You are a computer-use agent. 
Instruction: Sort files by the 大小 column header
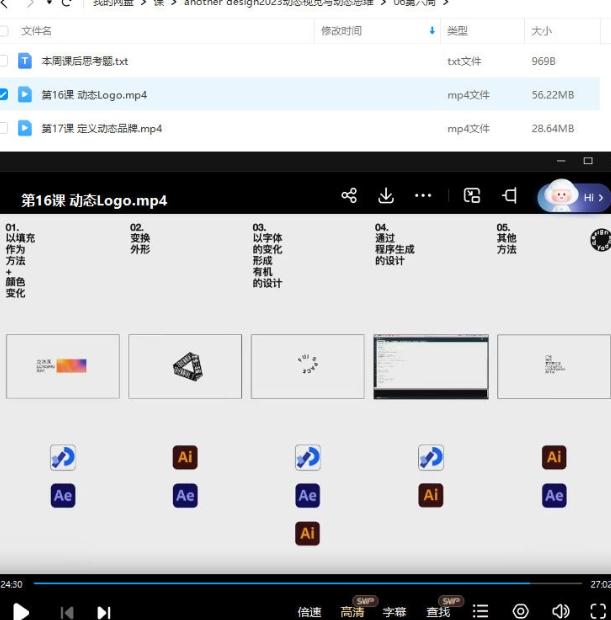(541, 31)
